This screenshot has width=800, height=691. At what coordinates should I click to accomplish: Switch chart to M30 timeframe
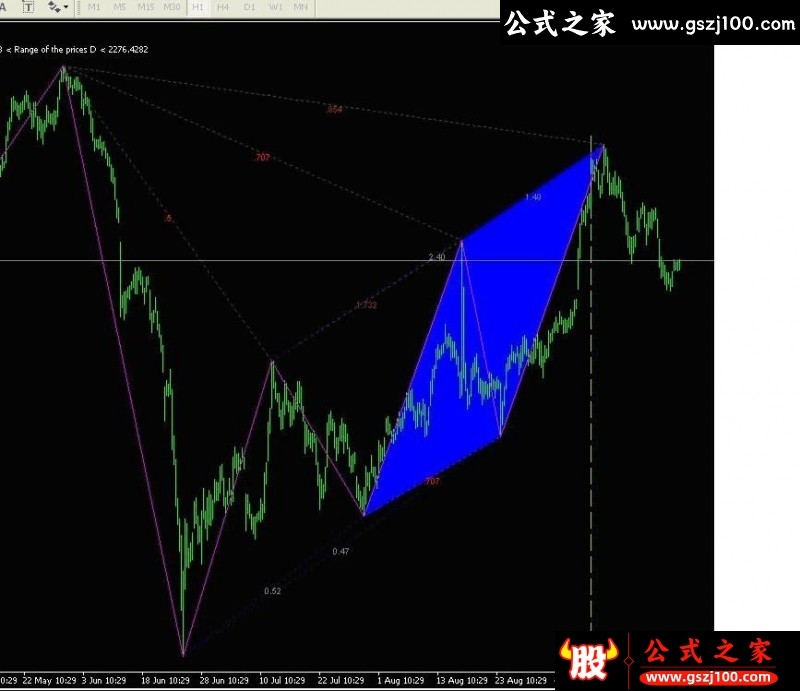pyautogui.click(x=172, y=7)
